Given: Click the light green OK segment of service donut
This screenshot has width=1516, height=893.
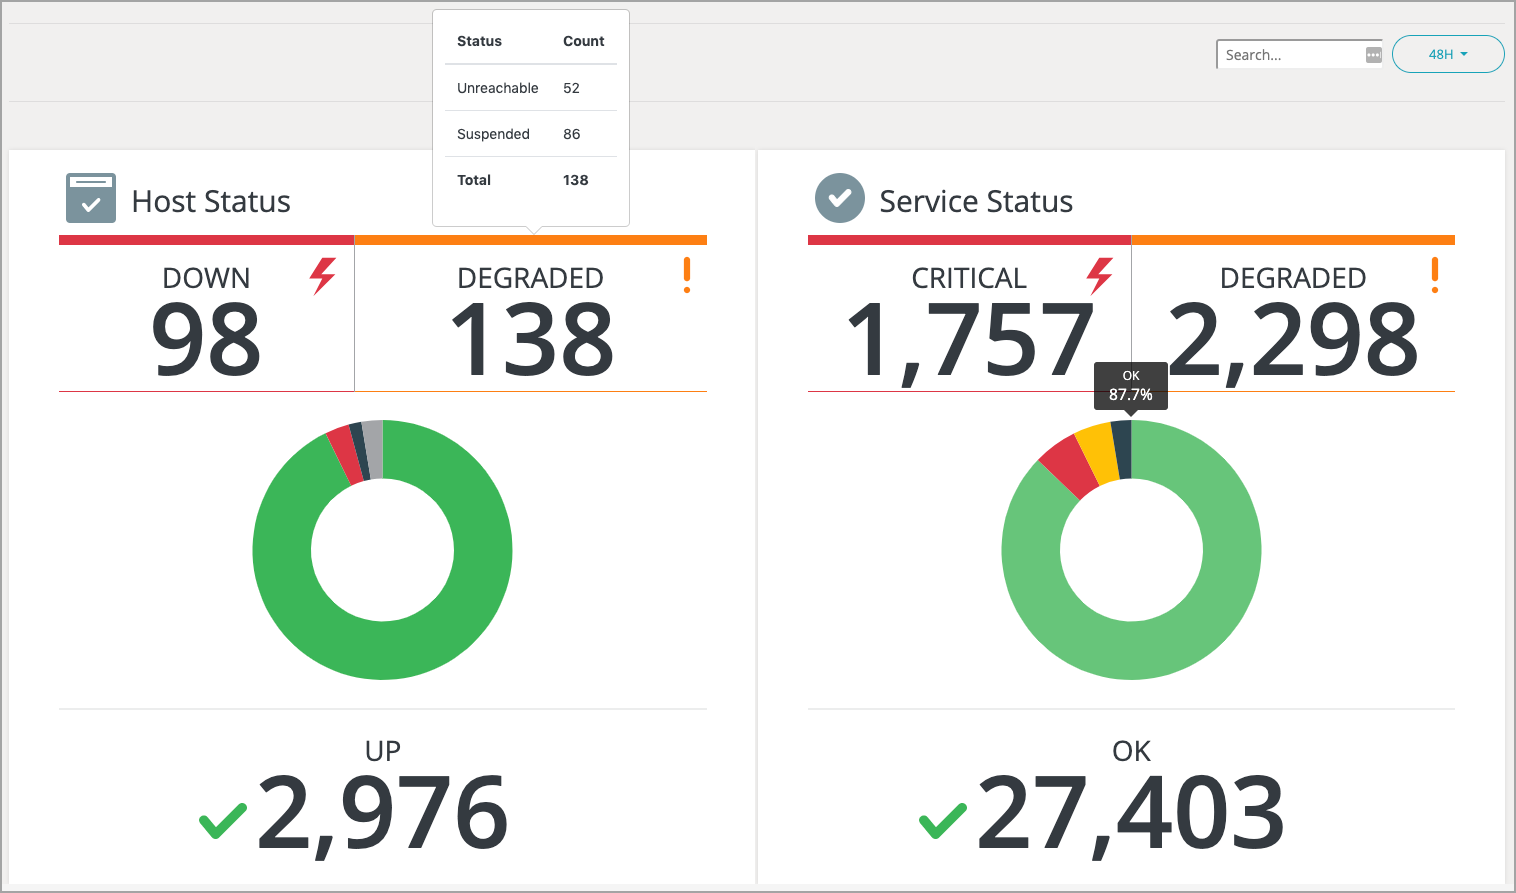Looking at the screenshot, I should 1131,650.
